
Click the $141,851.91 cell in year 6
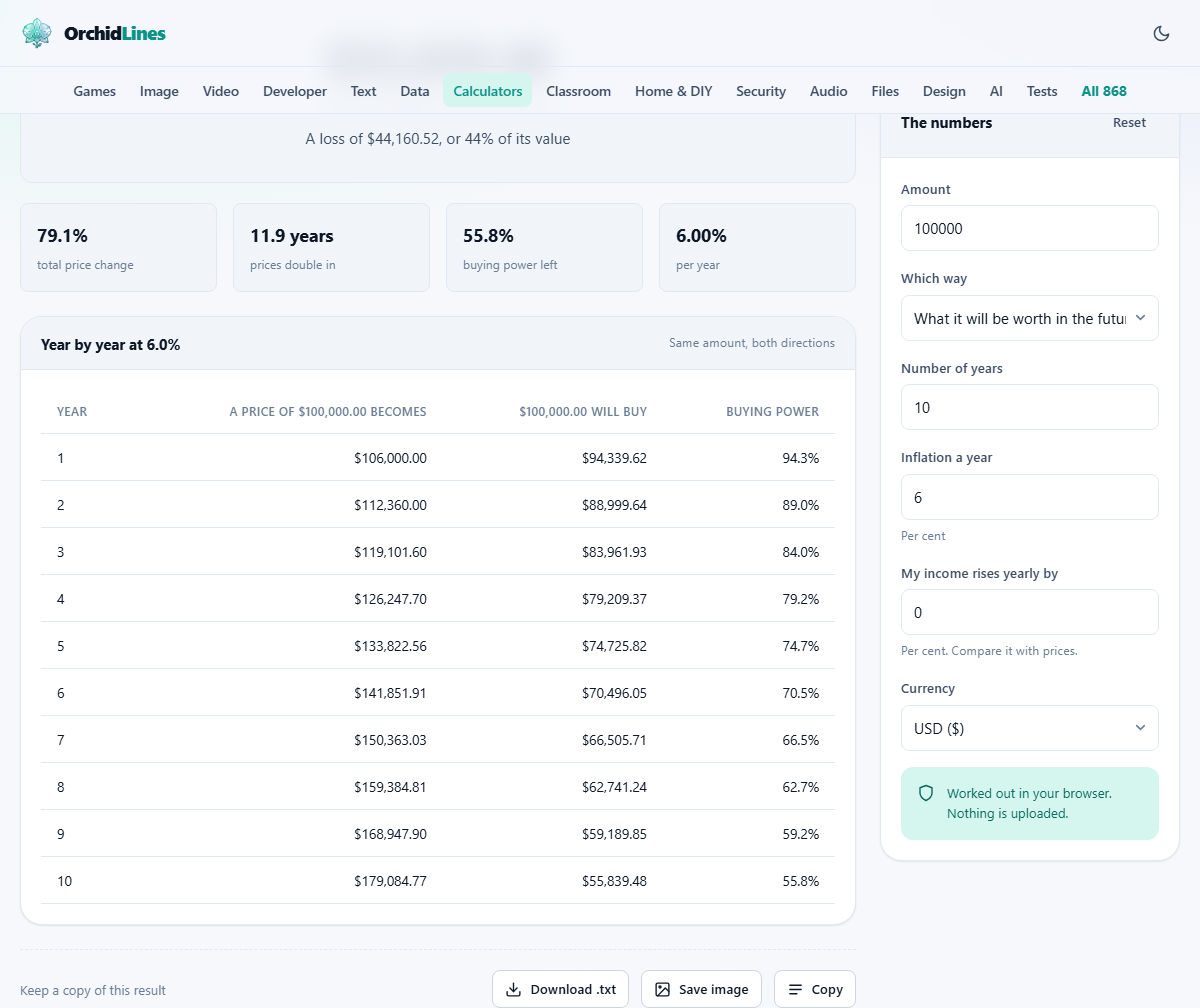(390, 693)
